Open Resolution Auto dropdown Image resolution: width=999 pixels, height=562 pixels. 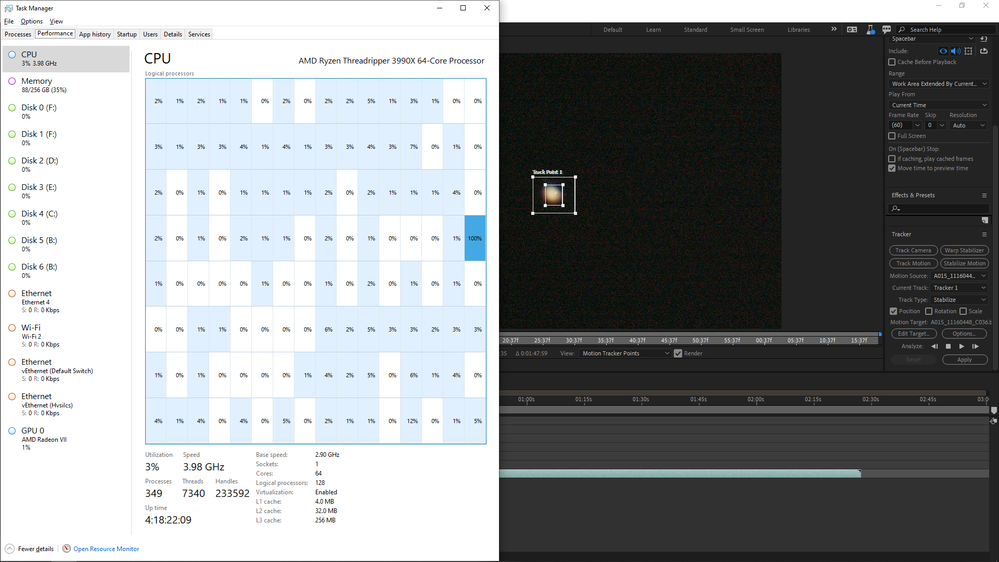tap(968, 126)
